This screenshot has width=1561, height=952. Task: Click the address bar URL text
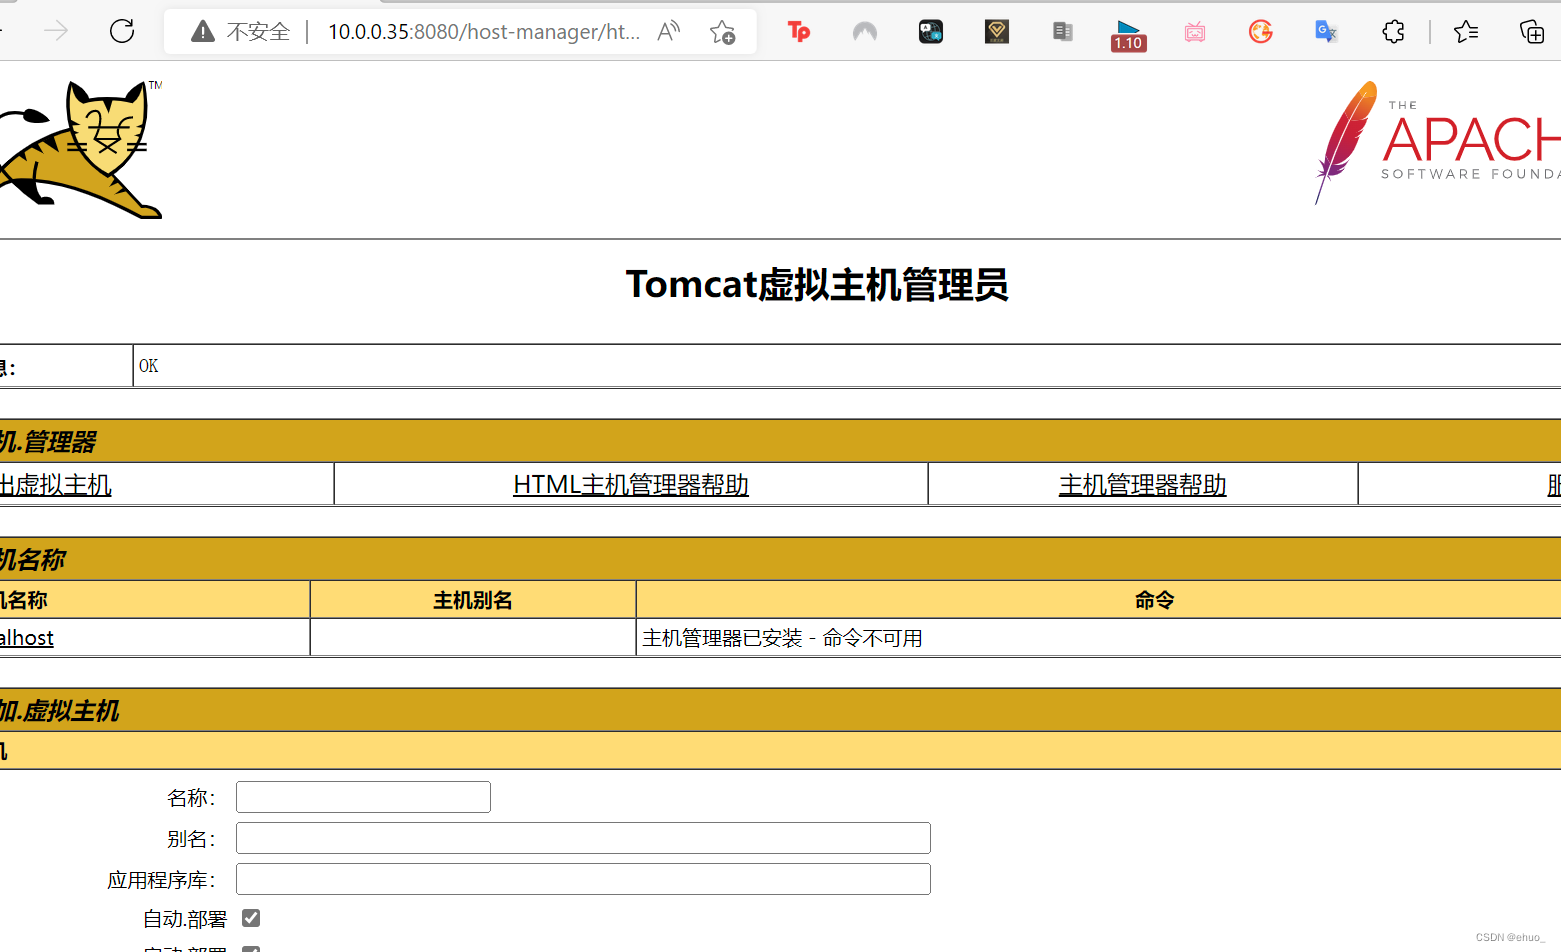tap(484, 32)
